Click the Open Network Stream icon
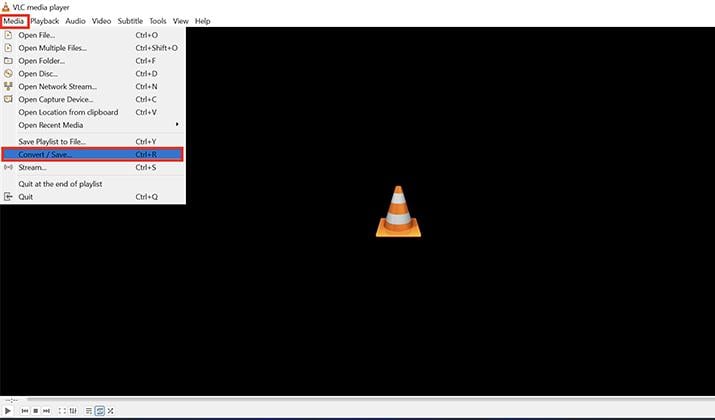Screen dimensions: 715x420 (8, 86)
